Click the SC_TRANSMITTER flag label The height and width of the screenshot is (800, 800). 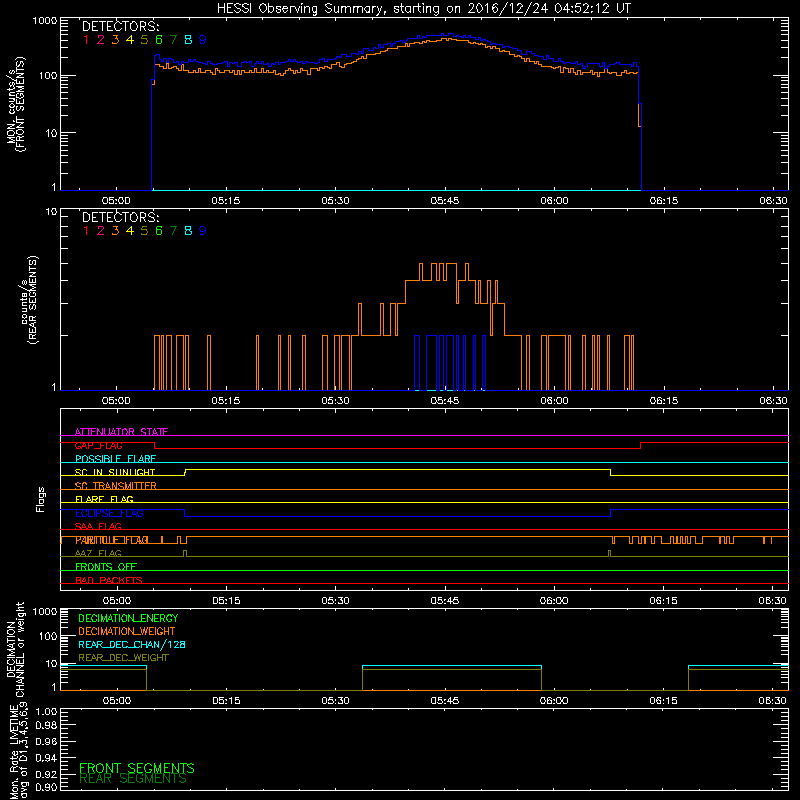(x=116, y=486)
